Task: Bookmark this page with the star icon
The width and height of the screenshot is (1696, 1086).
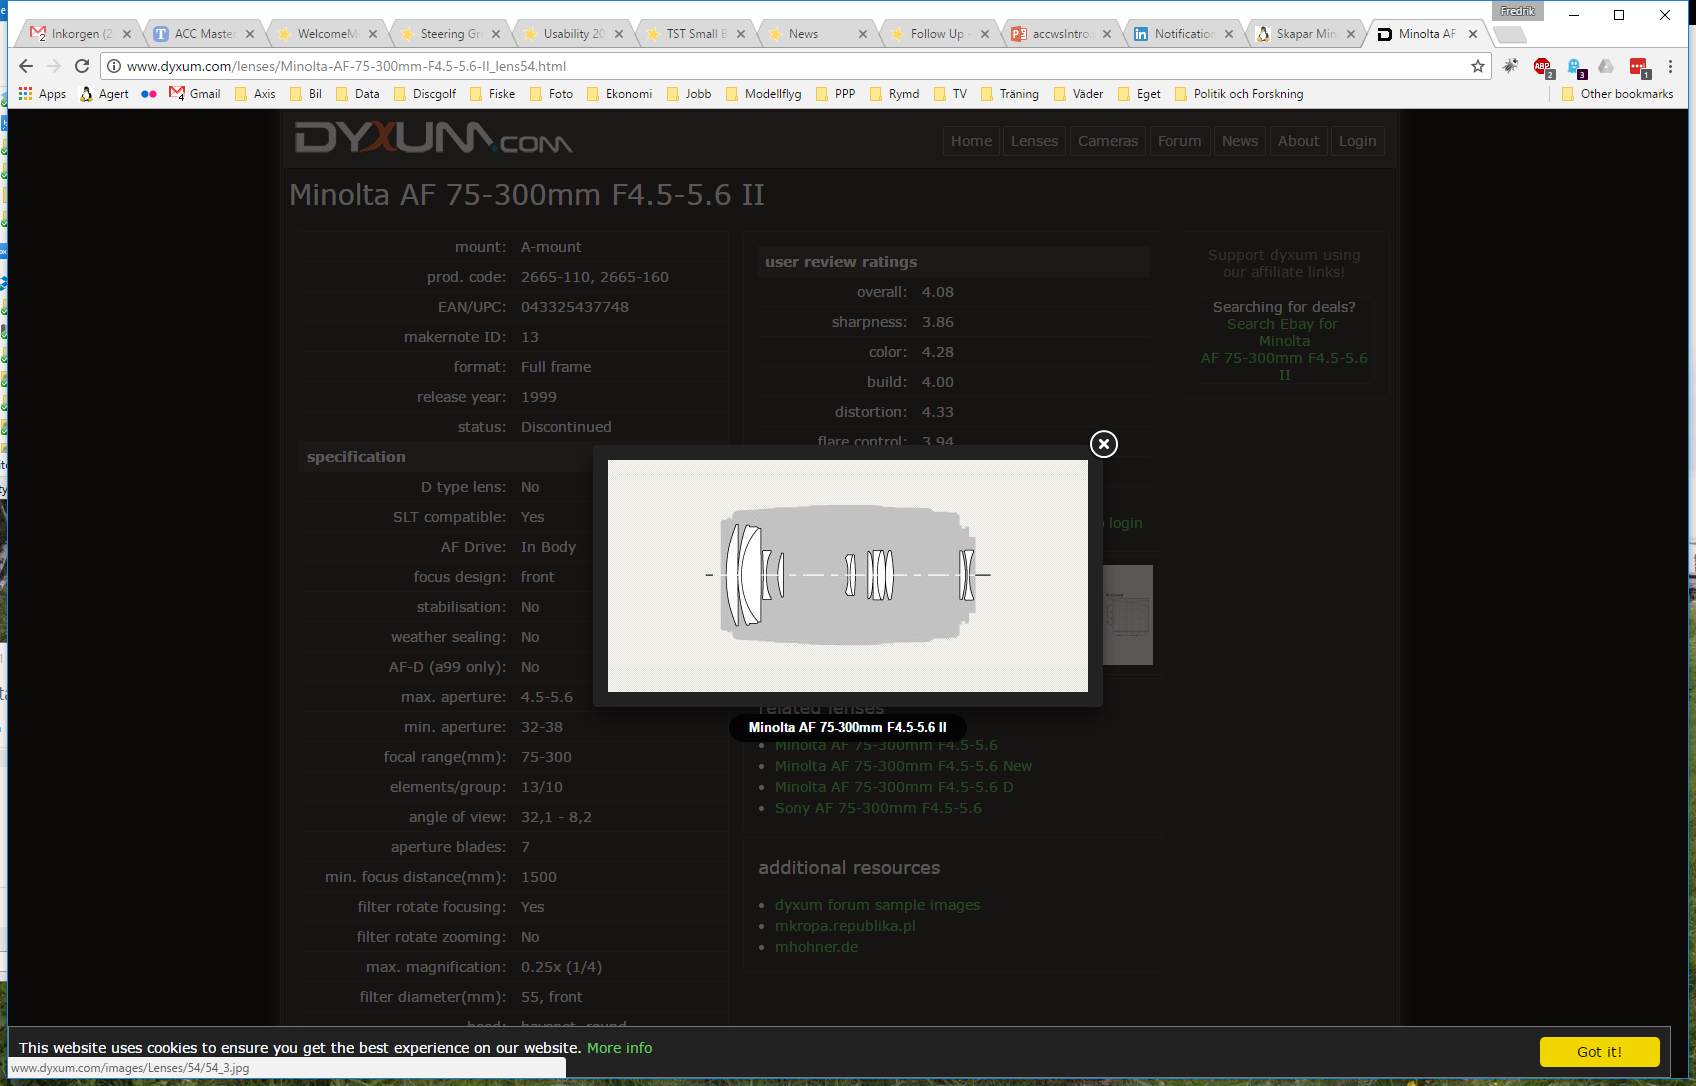Action: [1477, 66]
